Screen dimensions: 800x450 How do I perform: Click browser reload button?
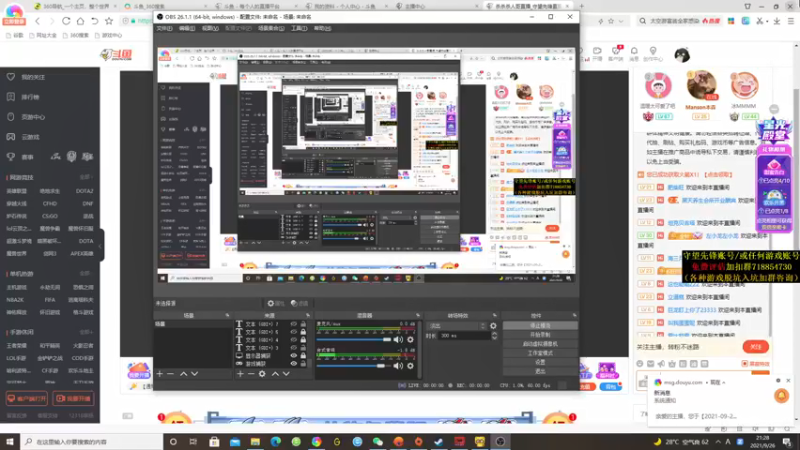click(66, 21)
